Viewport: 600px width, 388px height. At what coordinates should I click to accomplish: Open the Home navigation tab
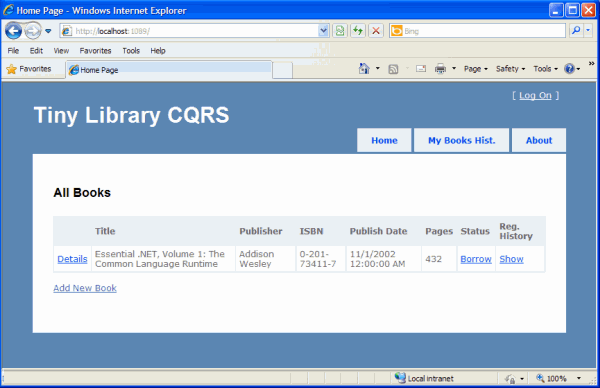coord(384,140)
